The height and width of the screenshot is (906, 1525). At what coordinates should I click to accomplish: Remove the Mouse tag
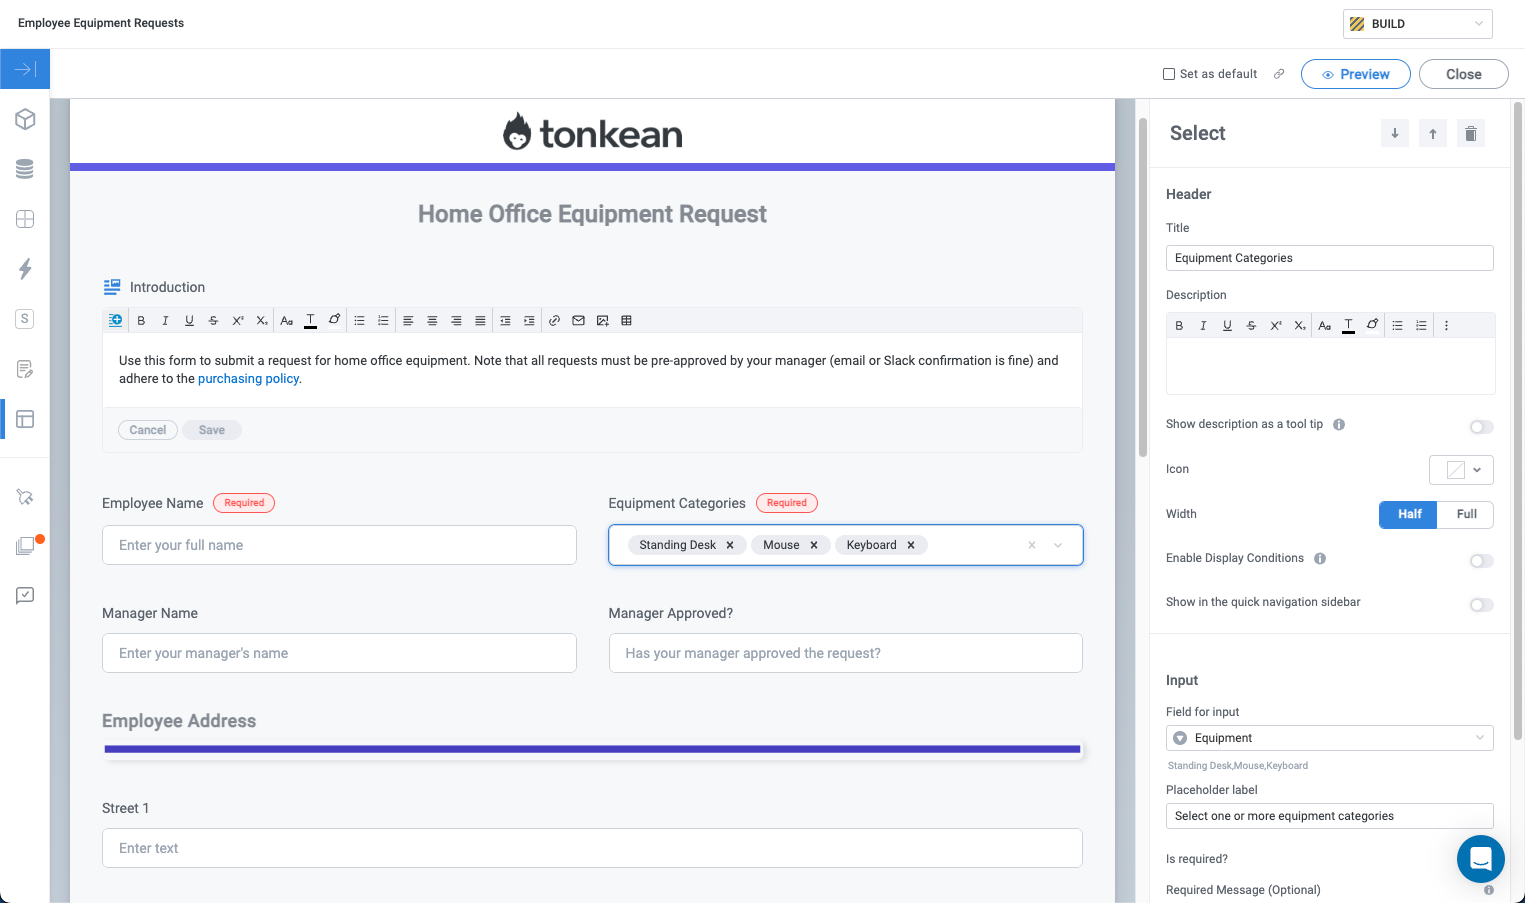[814, 545]
